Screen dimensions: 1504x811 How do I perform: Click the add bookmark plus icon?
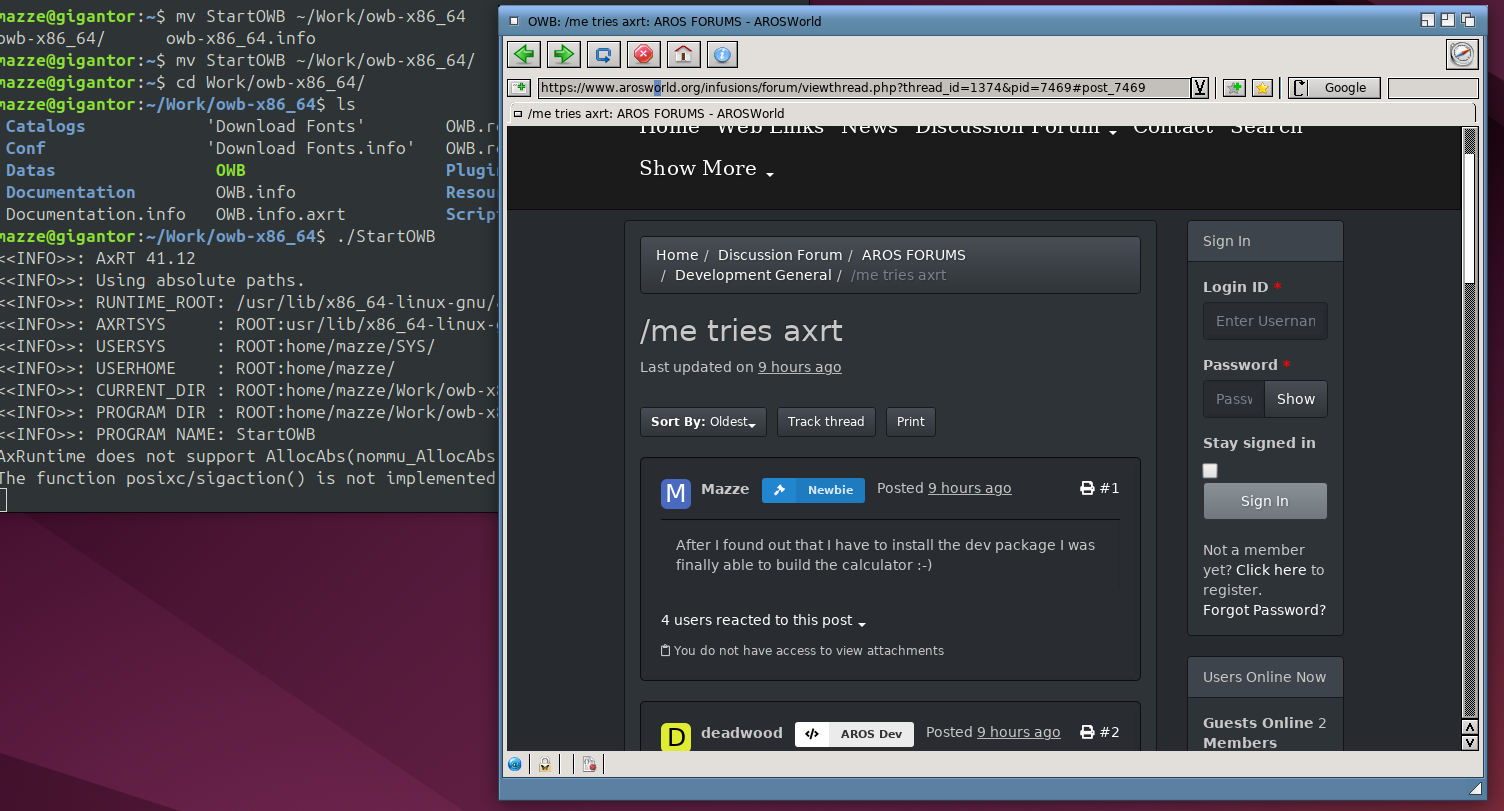click(x=1234, y=88)
